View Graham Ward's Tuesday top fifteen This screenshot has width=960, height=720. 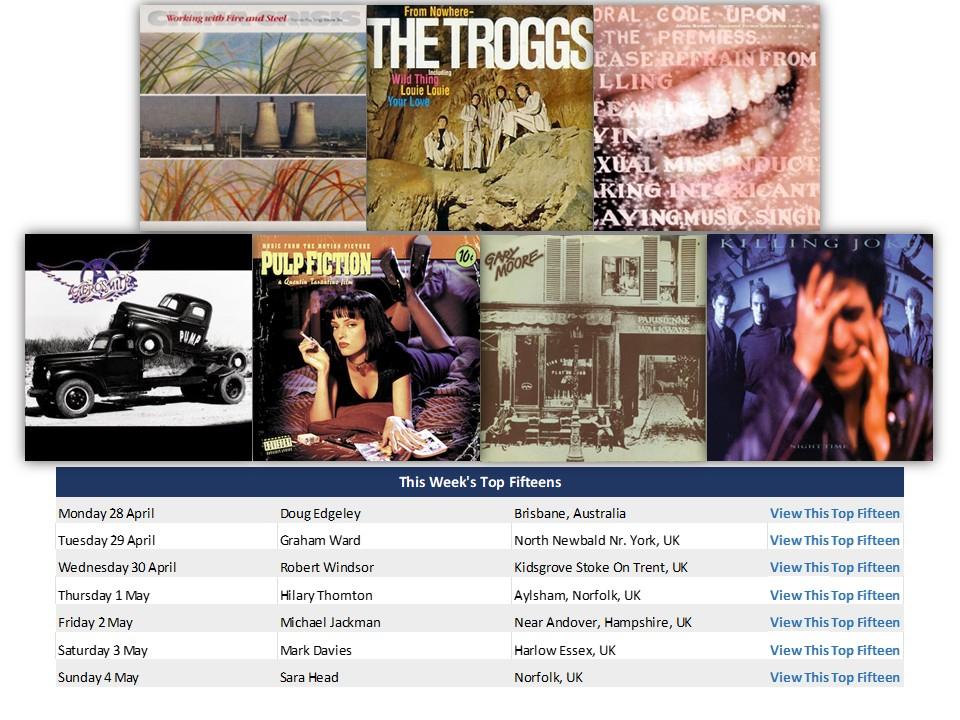click(834, 540)
